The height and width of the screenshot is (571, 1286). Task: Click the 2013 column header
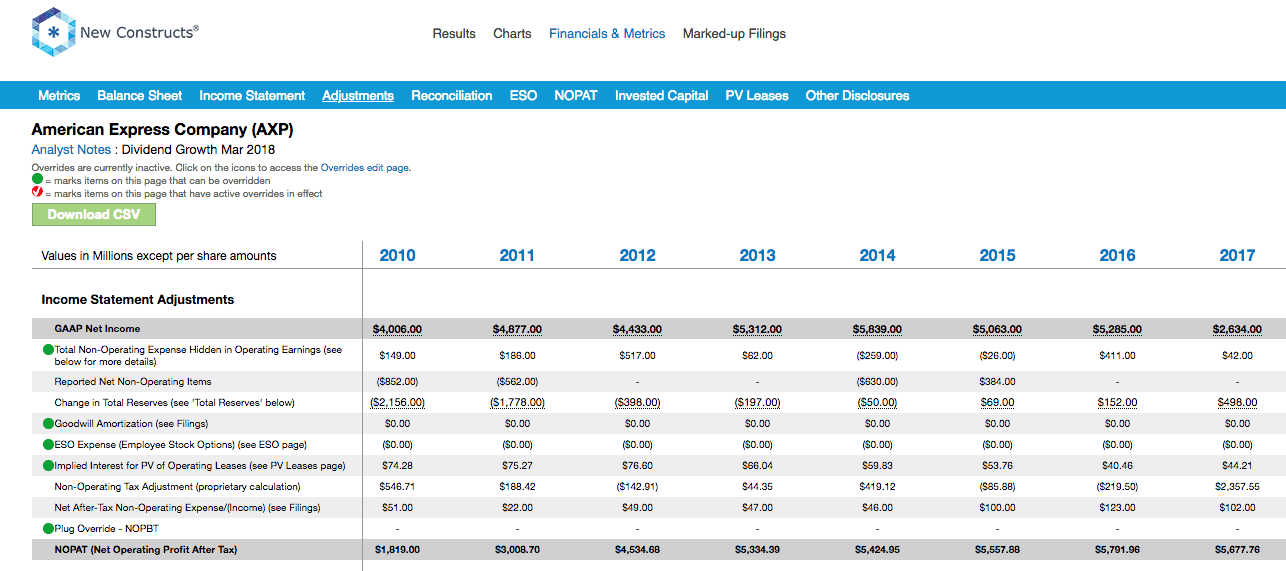[x=757, y=256]
